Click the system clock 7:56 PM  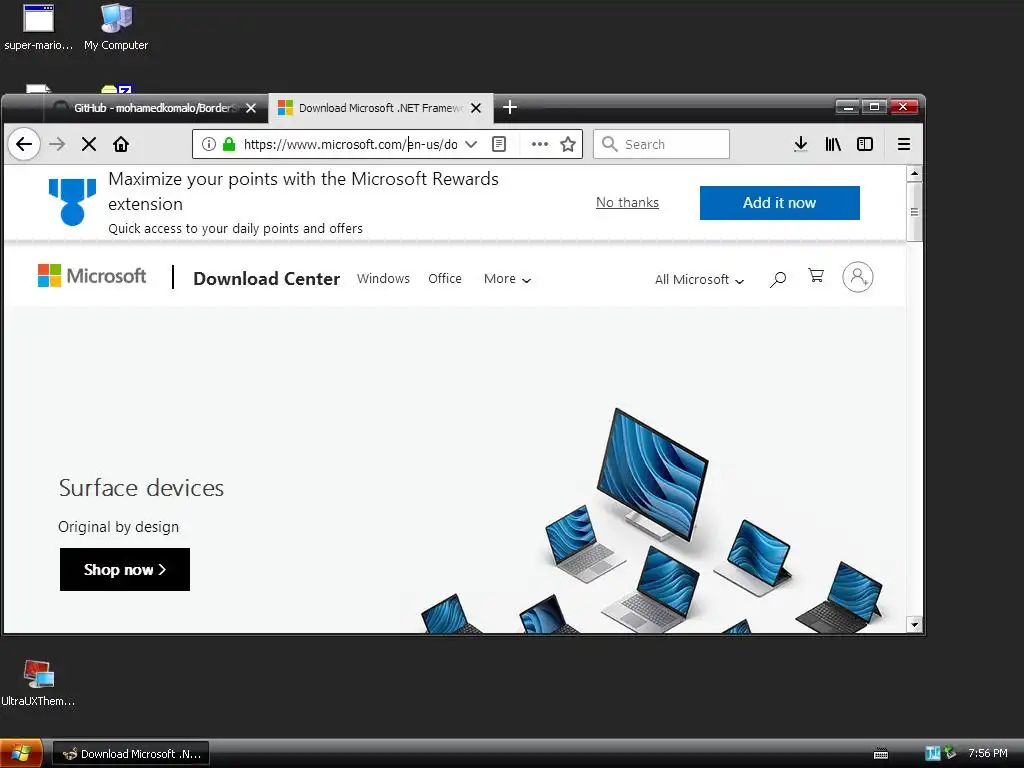(987, 753)
